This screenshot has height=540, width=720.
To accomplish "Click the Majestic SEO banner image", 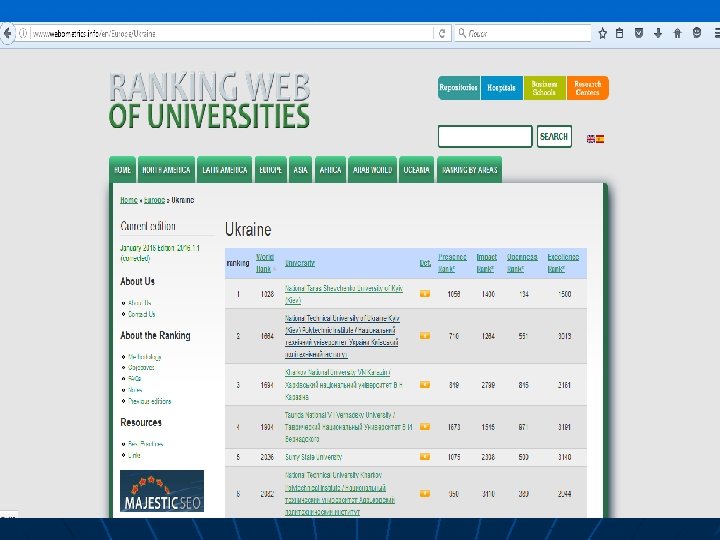I will tap(162, 491).
